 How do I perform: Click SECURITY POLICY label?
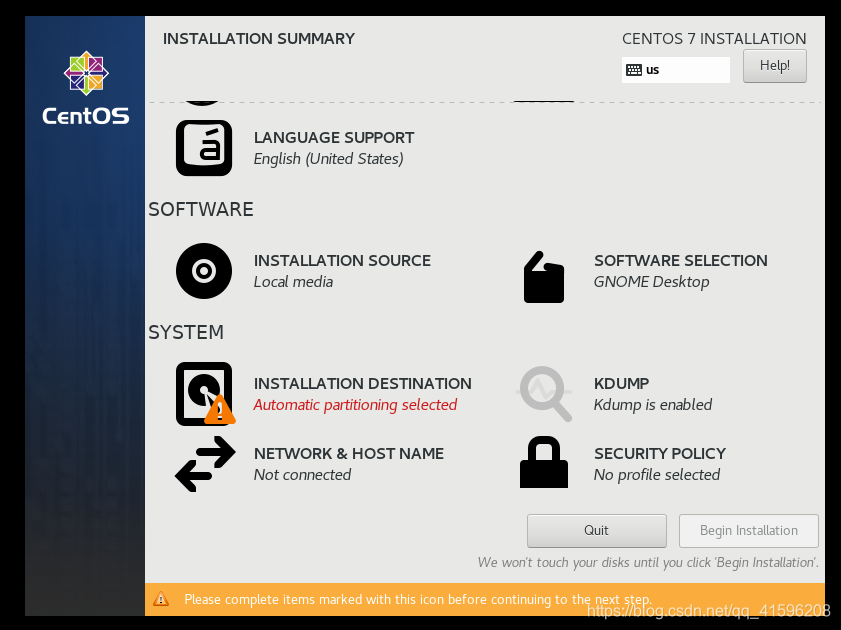coord(660,454)
